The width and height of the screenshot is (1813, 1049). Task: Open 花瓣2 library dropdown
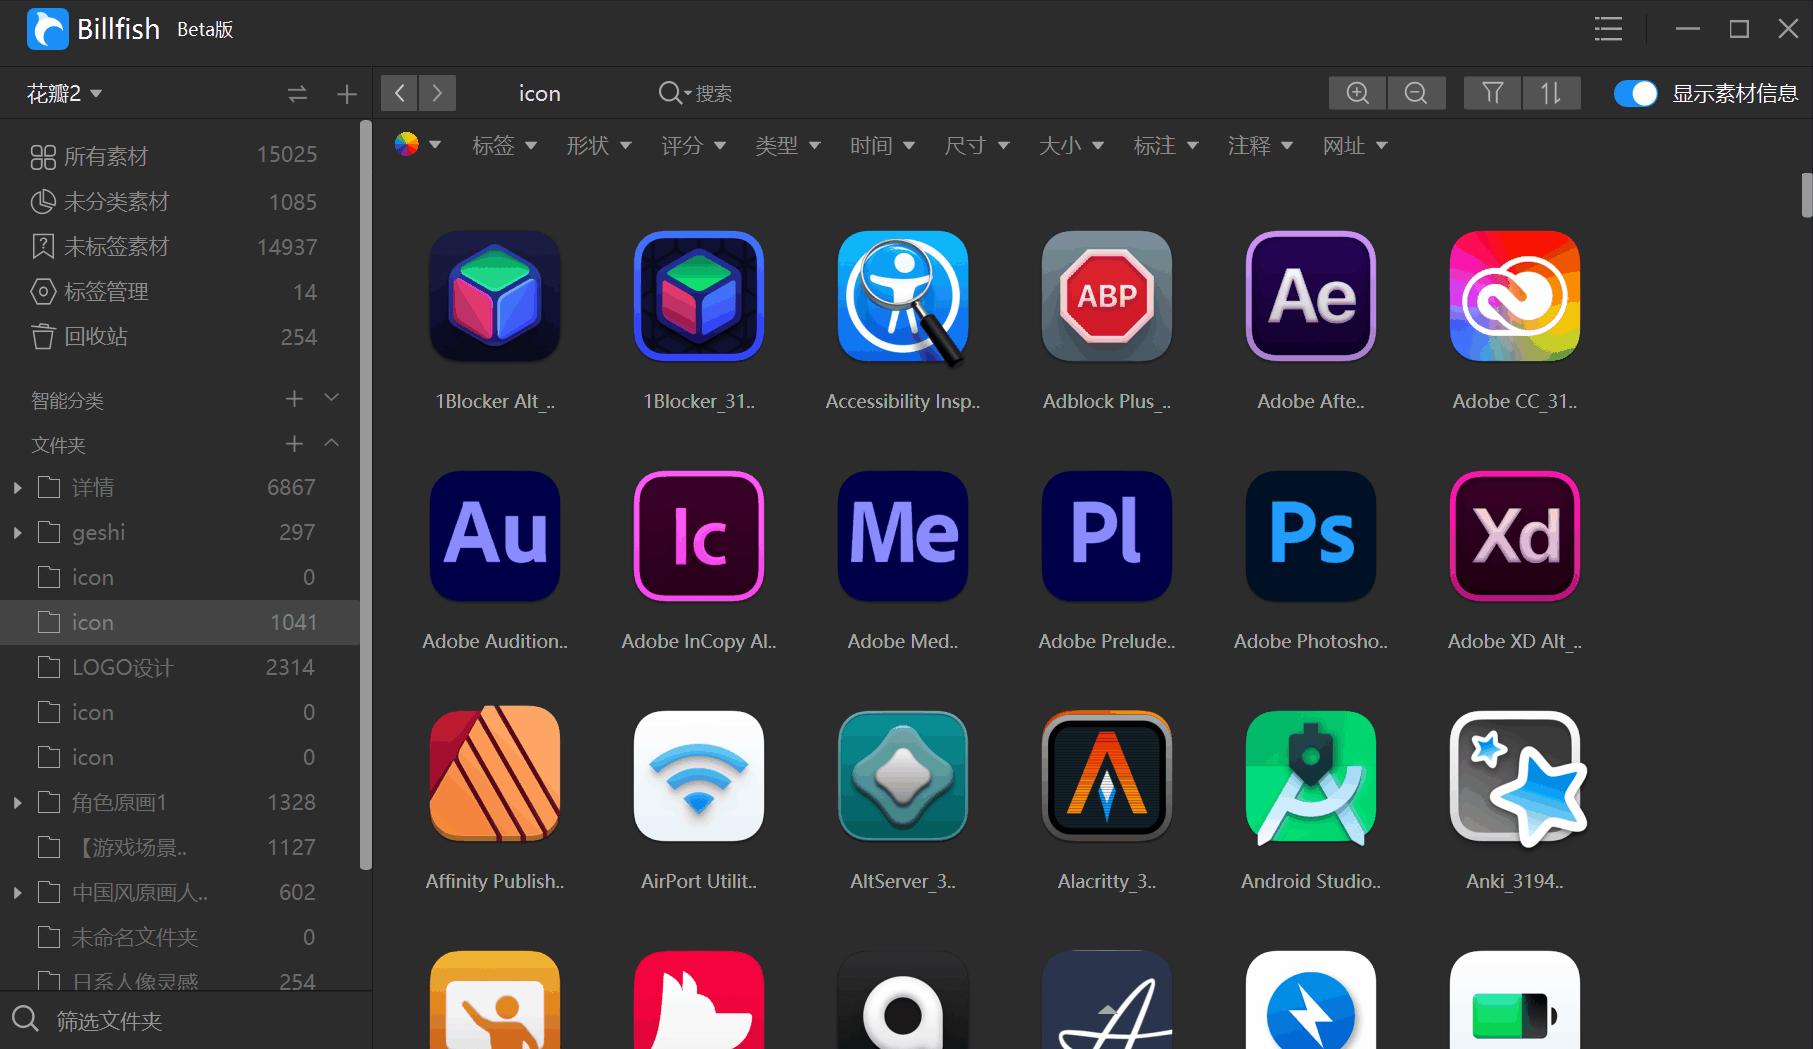click(64, 94)
